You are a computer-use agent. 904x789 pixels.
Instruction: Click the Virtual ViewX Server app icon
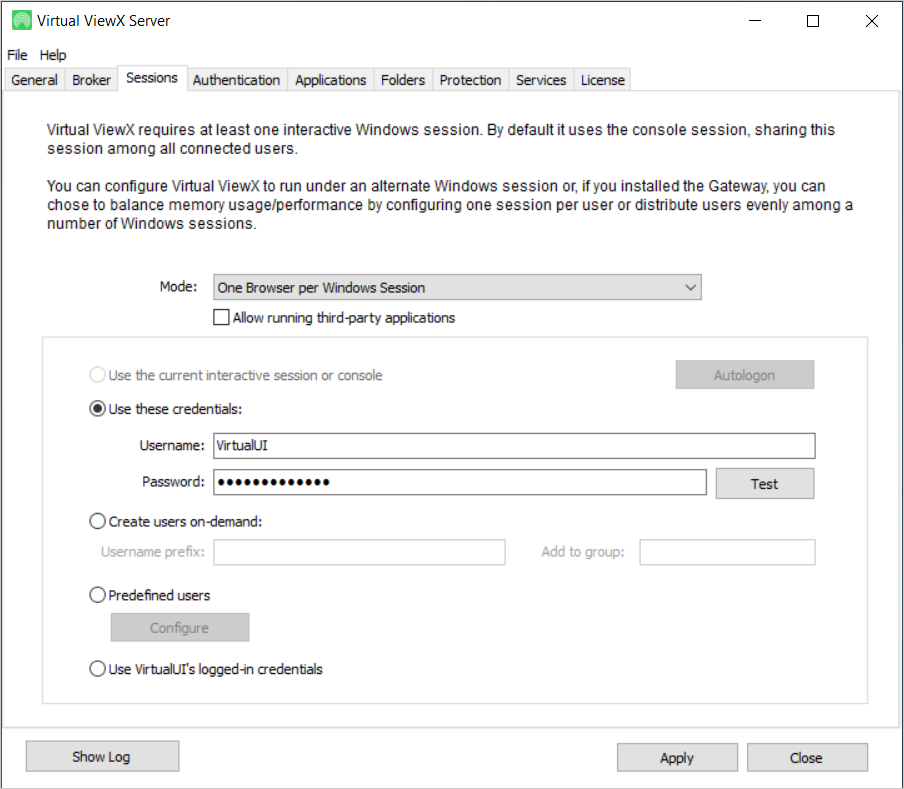(x=21, y=20)
